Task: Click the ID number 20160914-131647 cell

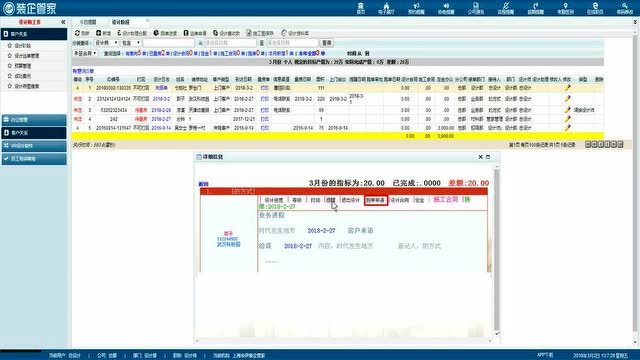Action: pos(113,128)
